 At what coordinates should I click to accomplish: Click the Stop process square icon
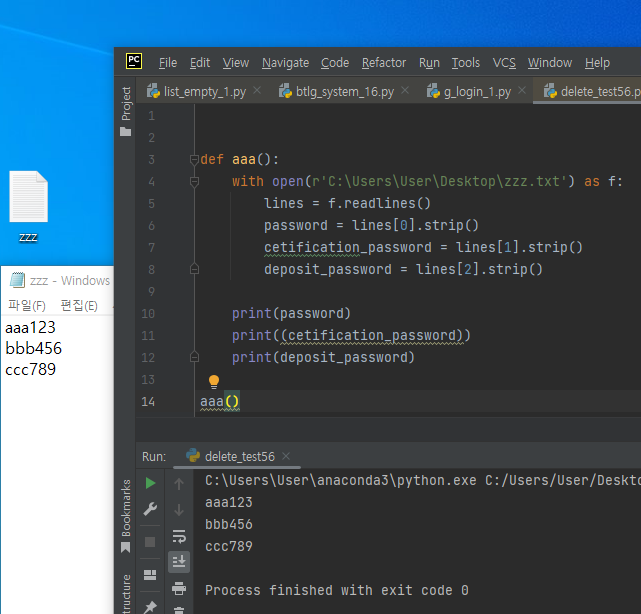[150, 542]
